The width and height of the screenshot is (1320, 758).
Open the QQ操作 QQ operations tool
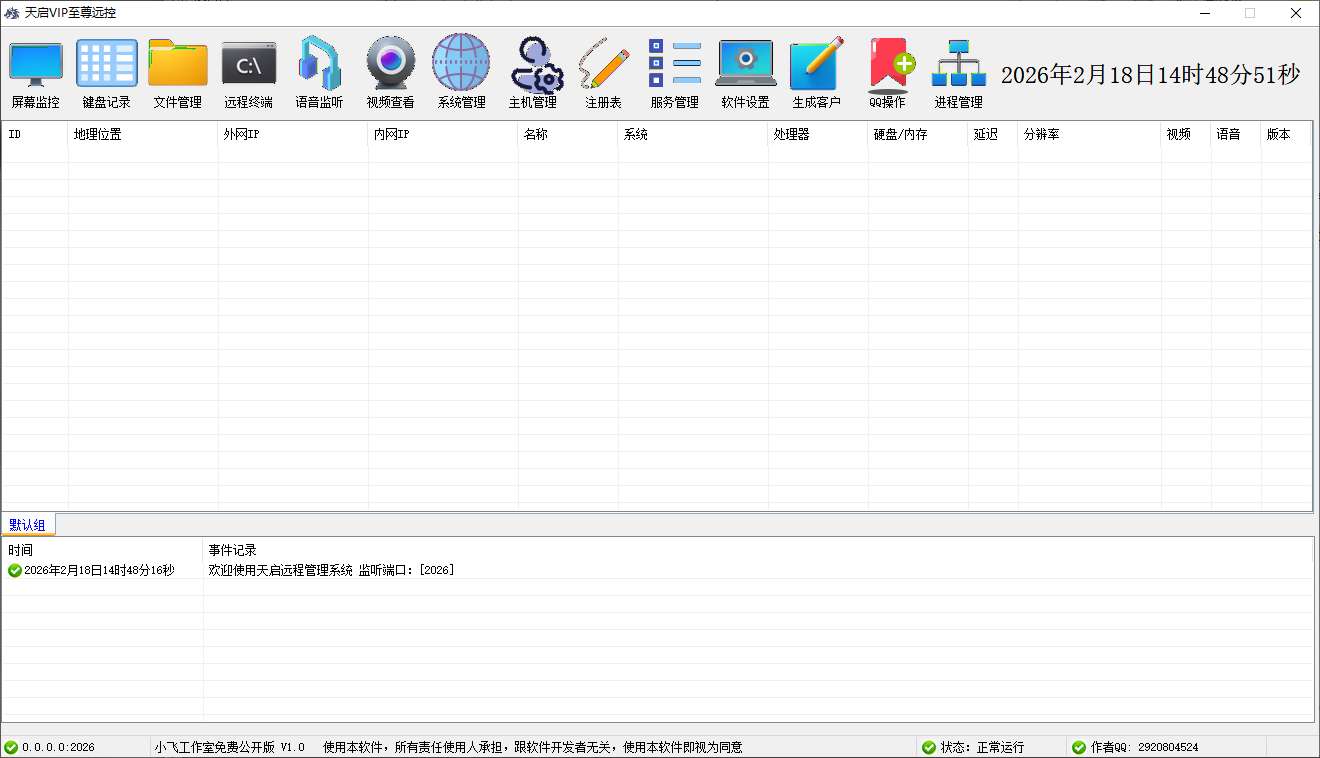pos(889,72)
